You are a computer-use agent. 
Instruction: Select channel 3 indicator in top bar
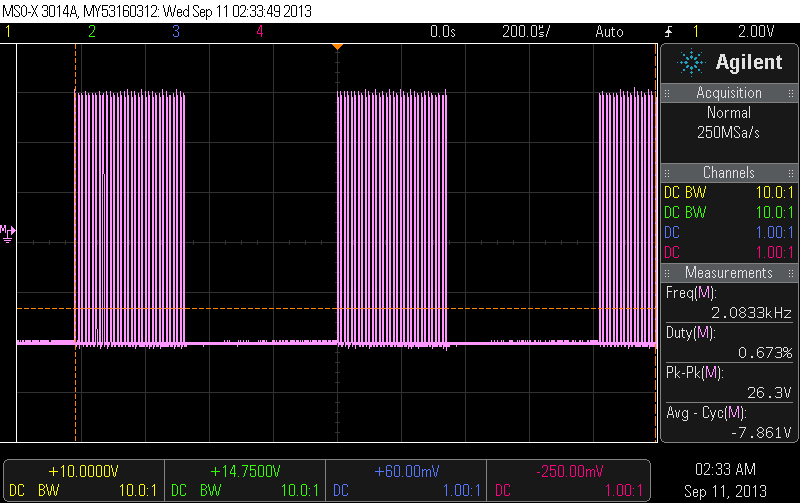click(x=176, y=32)
